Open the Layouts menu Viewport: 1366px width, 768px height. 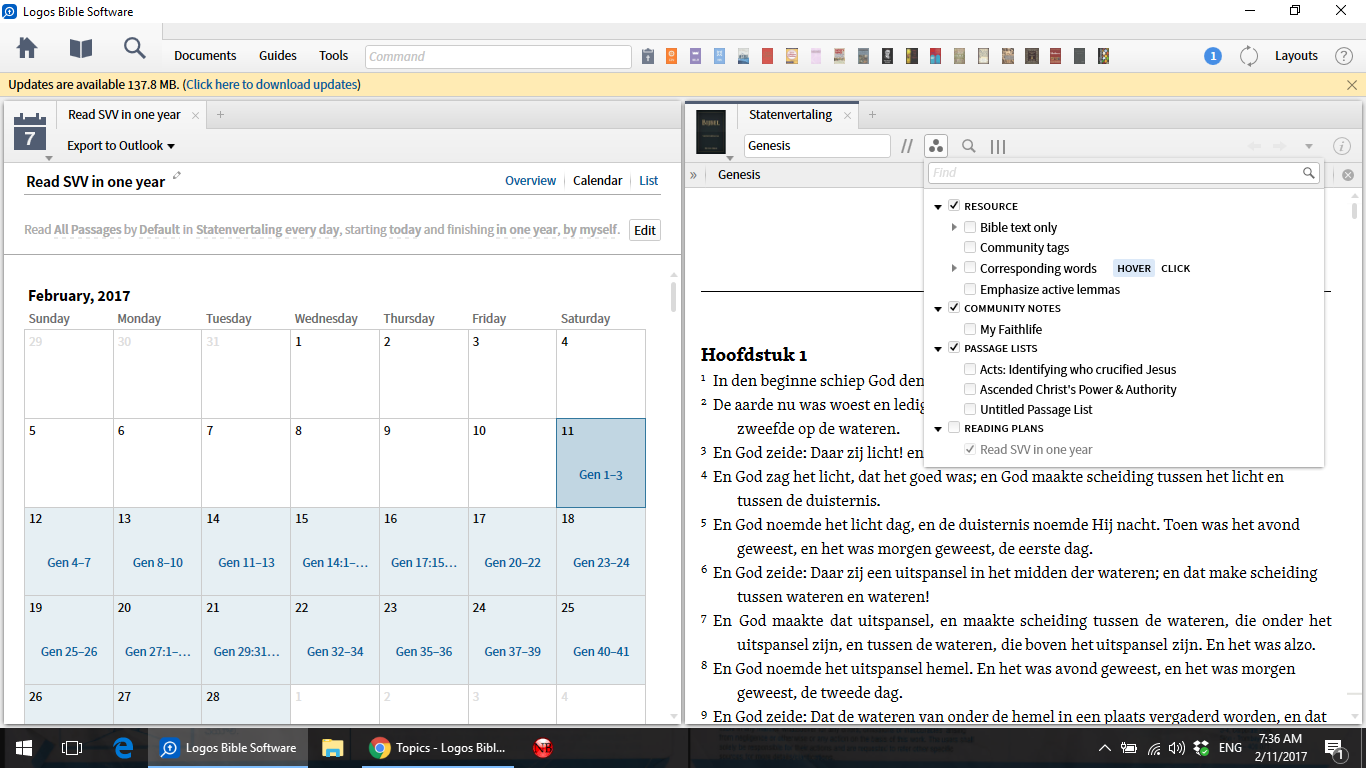pyautogui.click(x=1296, y=56)
